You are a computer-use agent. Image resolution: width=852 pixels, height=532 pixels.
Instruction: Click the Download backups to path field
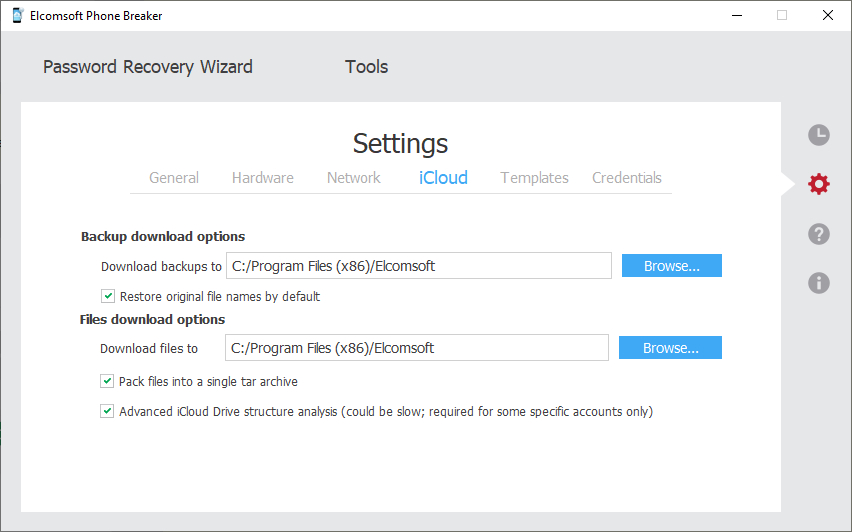[x=418, y=266]
